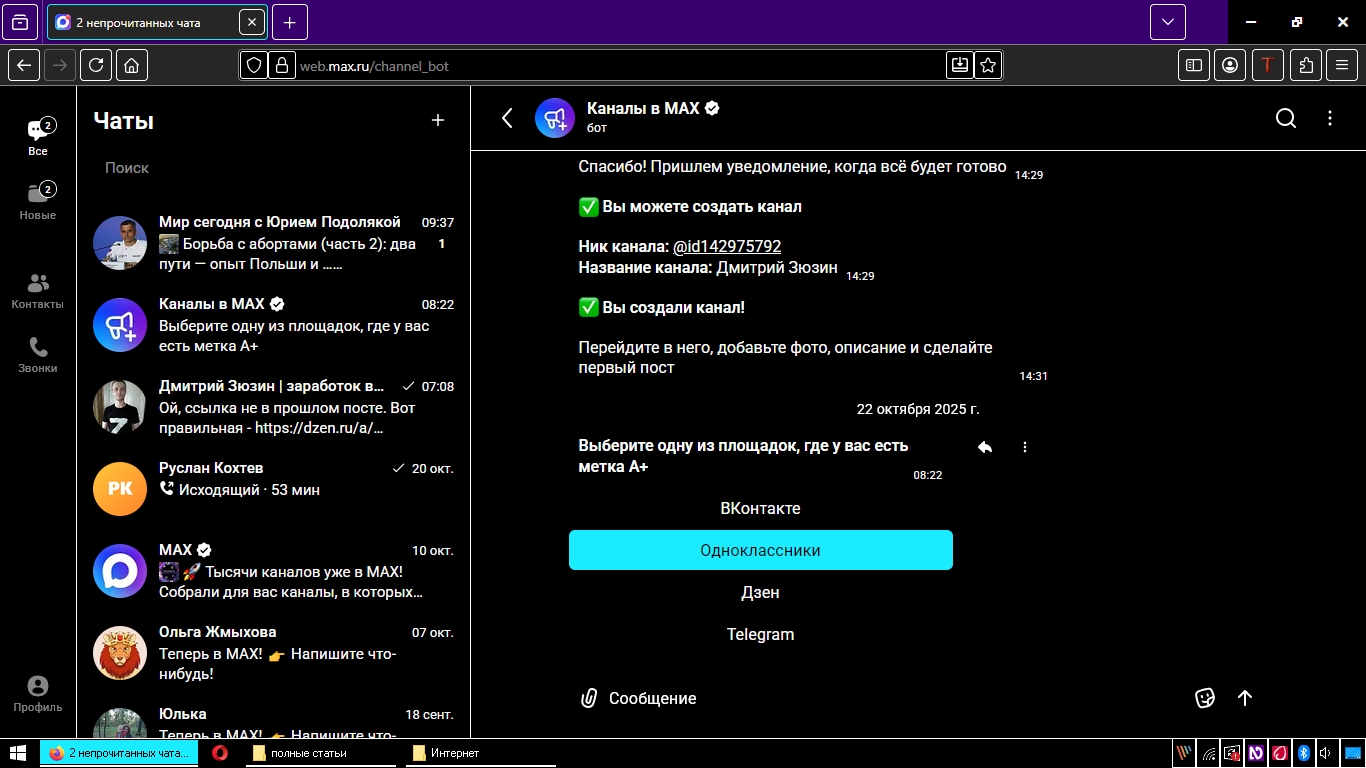Switch to the 'Все' chats tab

38,138
